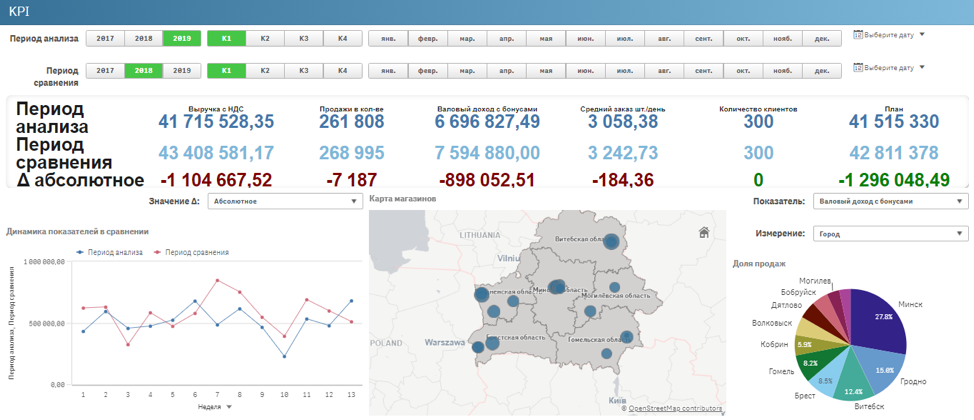974x420 pixels.
Task: Click plan delta -1 296 048,49
Action: coord(893,180)
